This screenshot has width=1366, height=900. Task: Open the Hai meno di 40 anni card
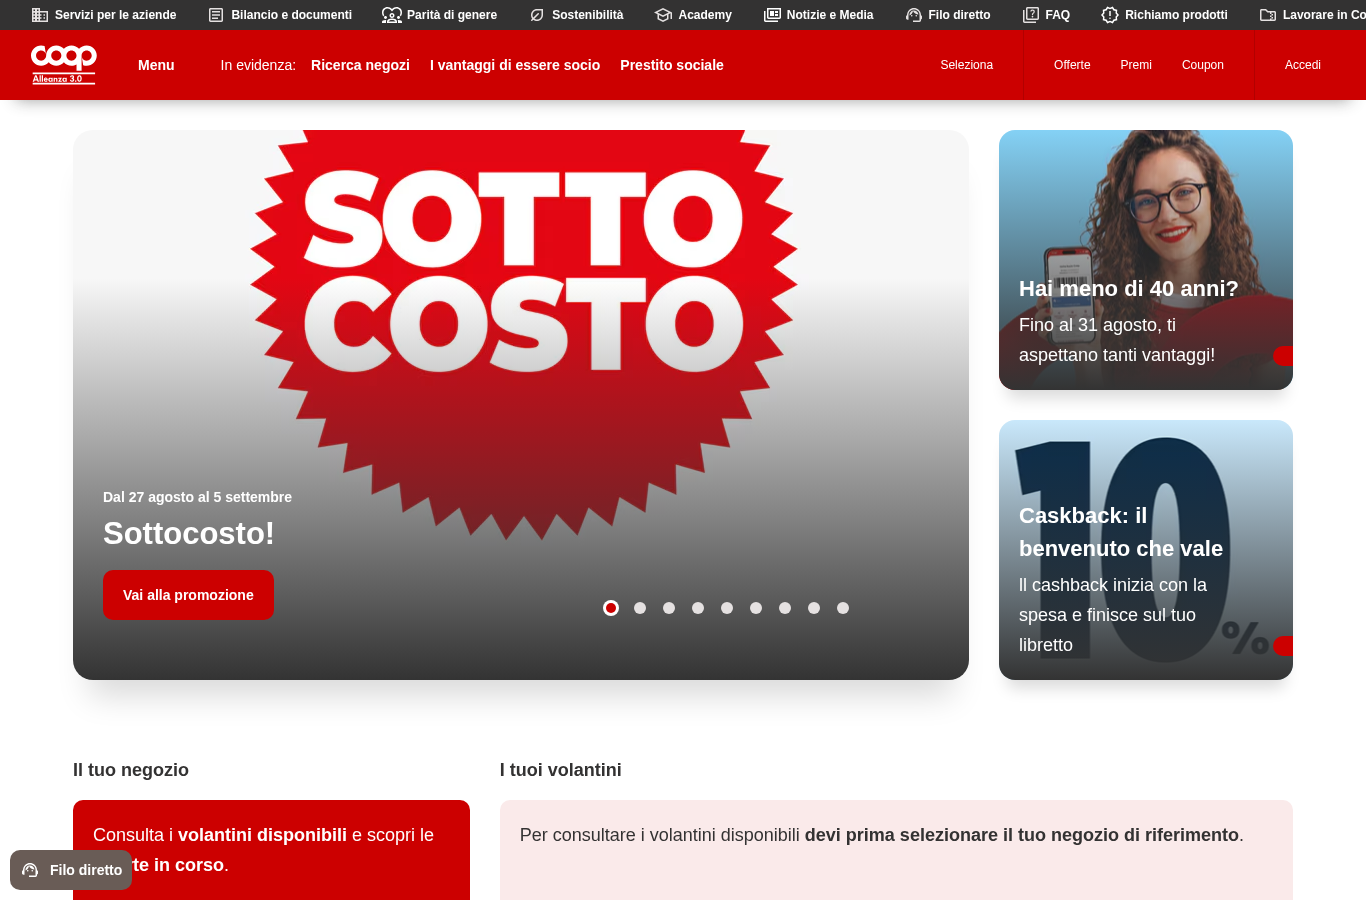[x=1146, y=260]
